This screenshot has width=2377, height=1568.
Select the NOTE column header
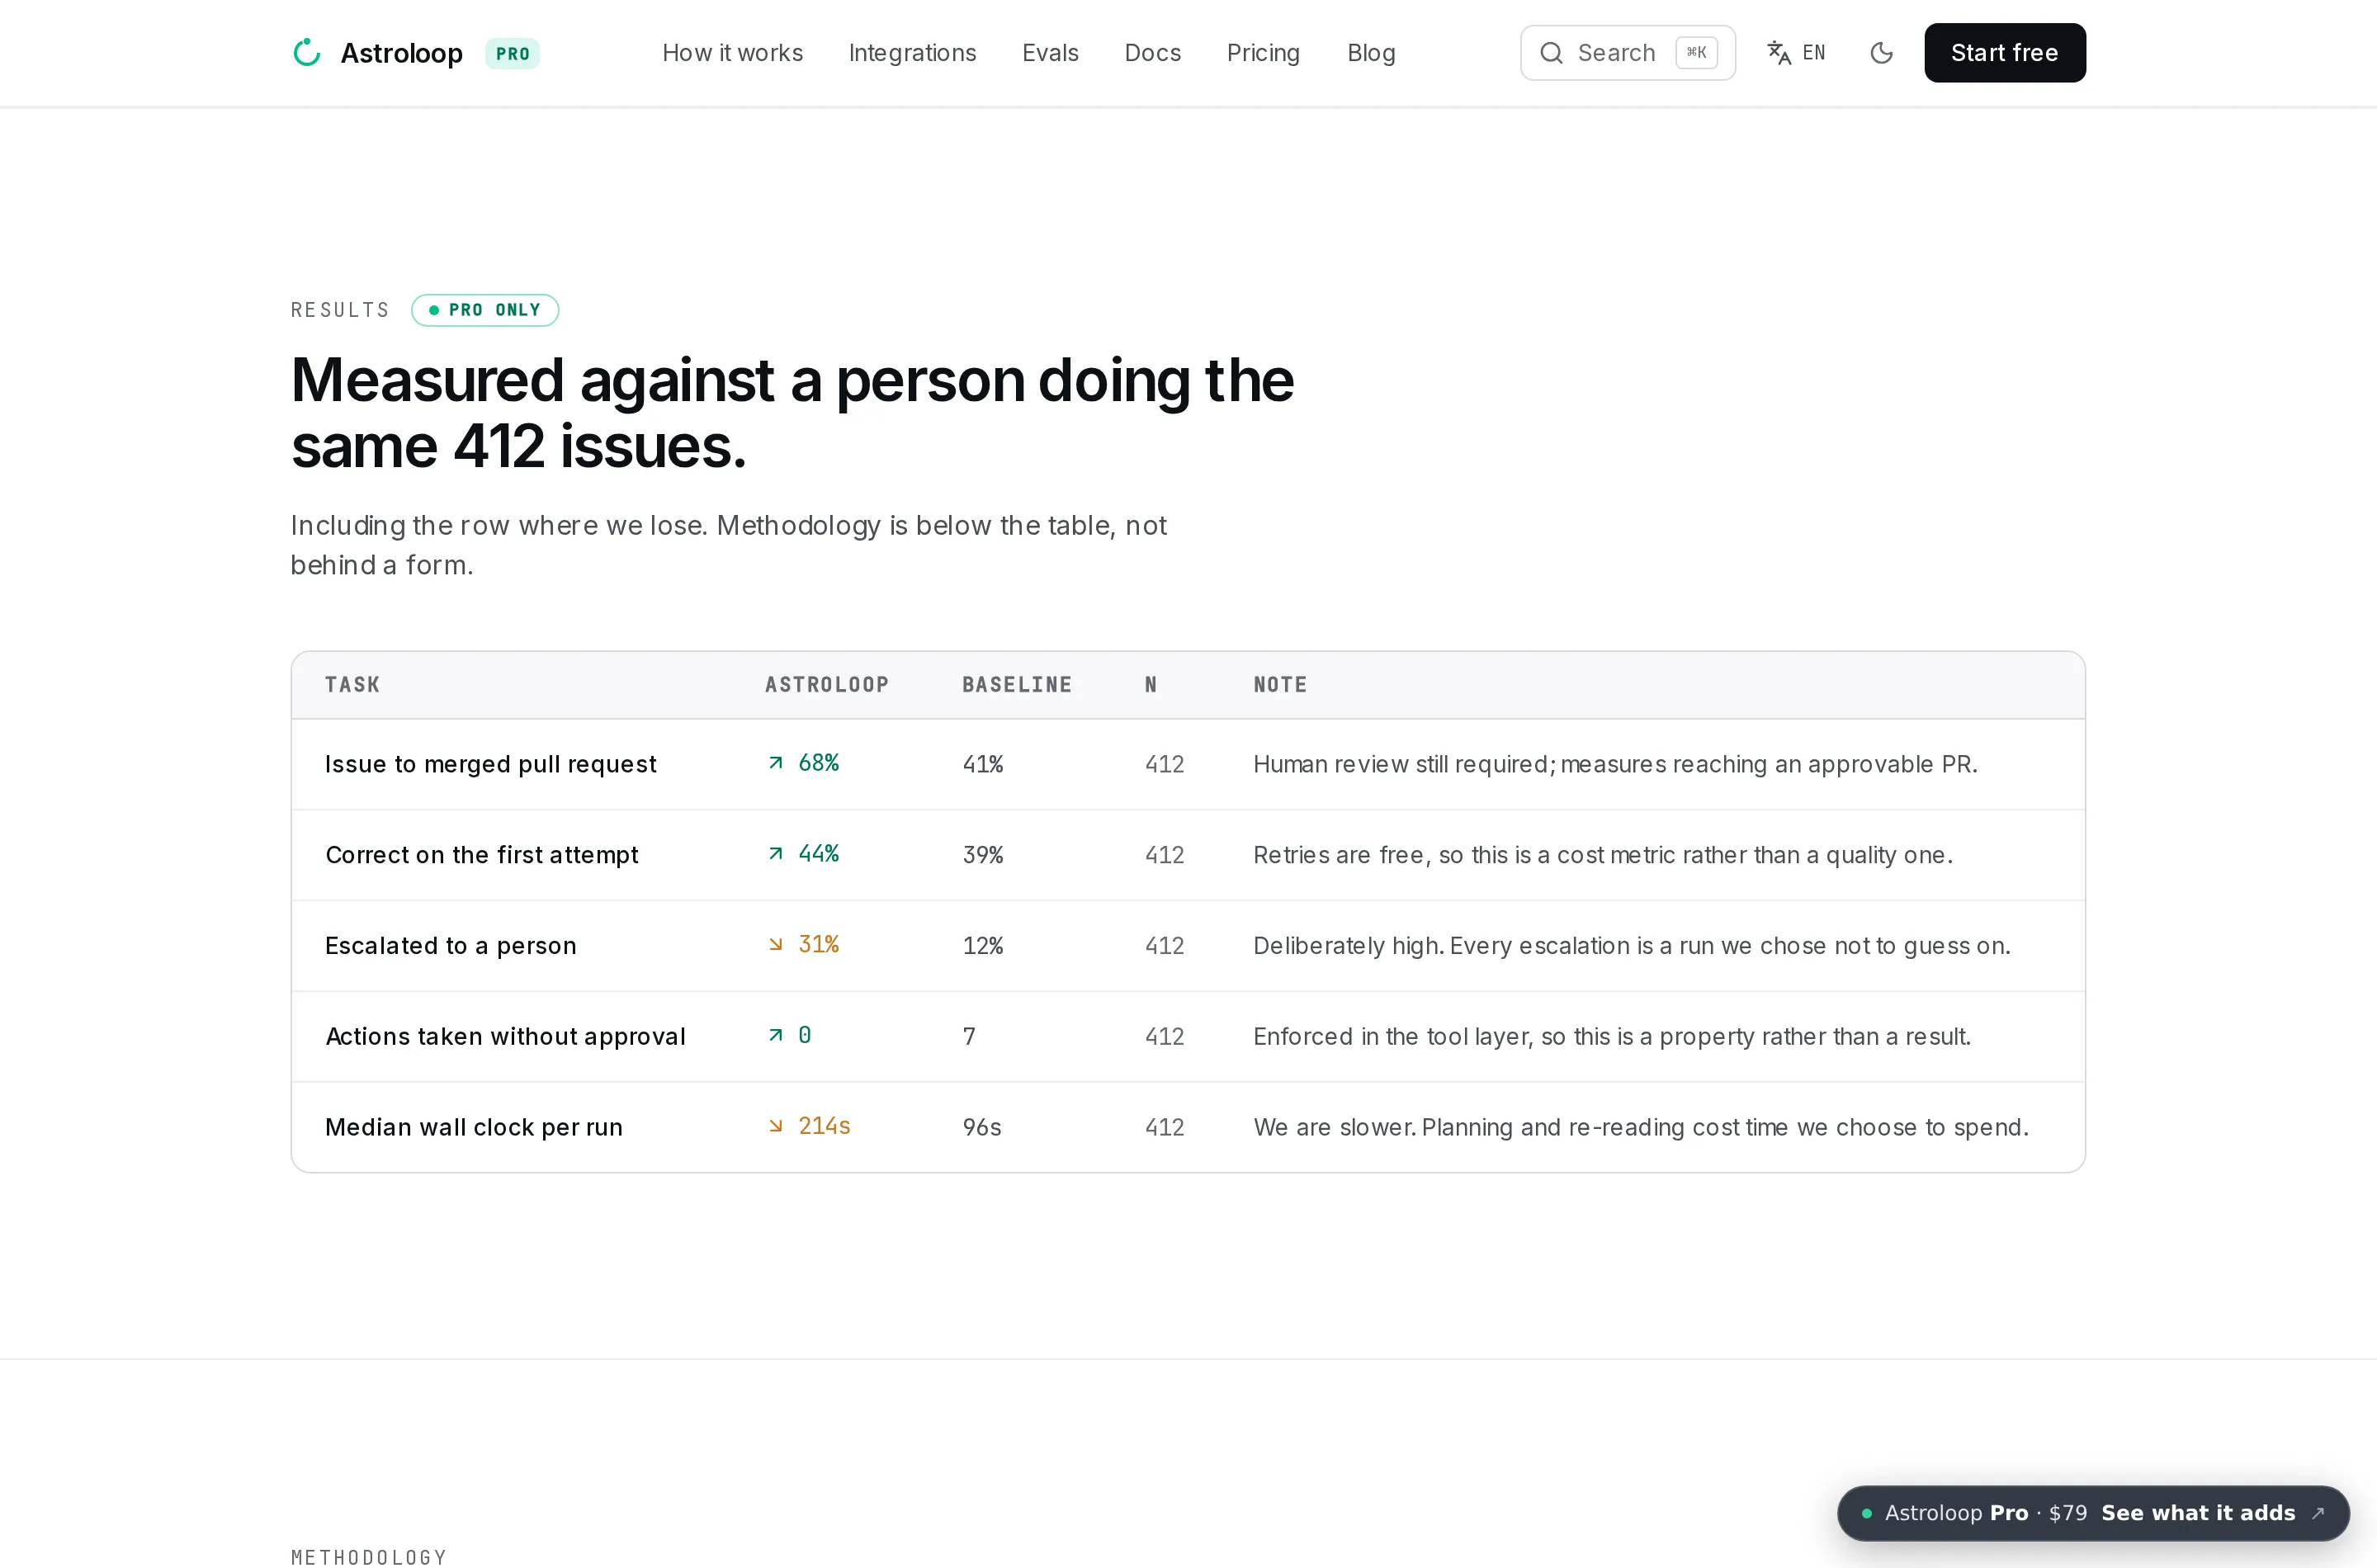(x=1280, y=685)
